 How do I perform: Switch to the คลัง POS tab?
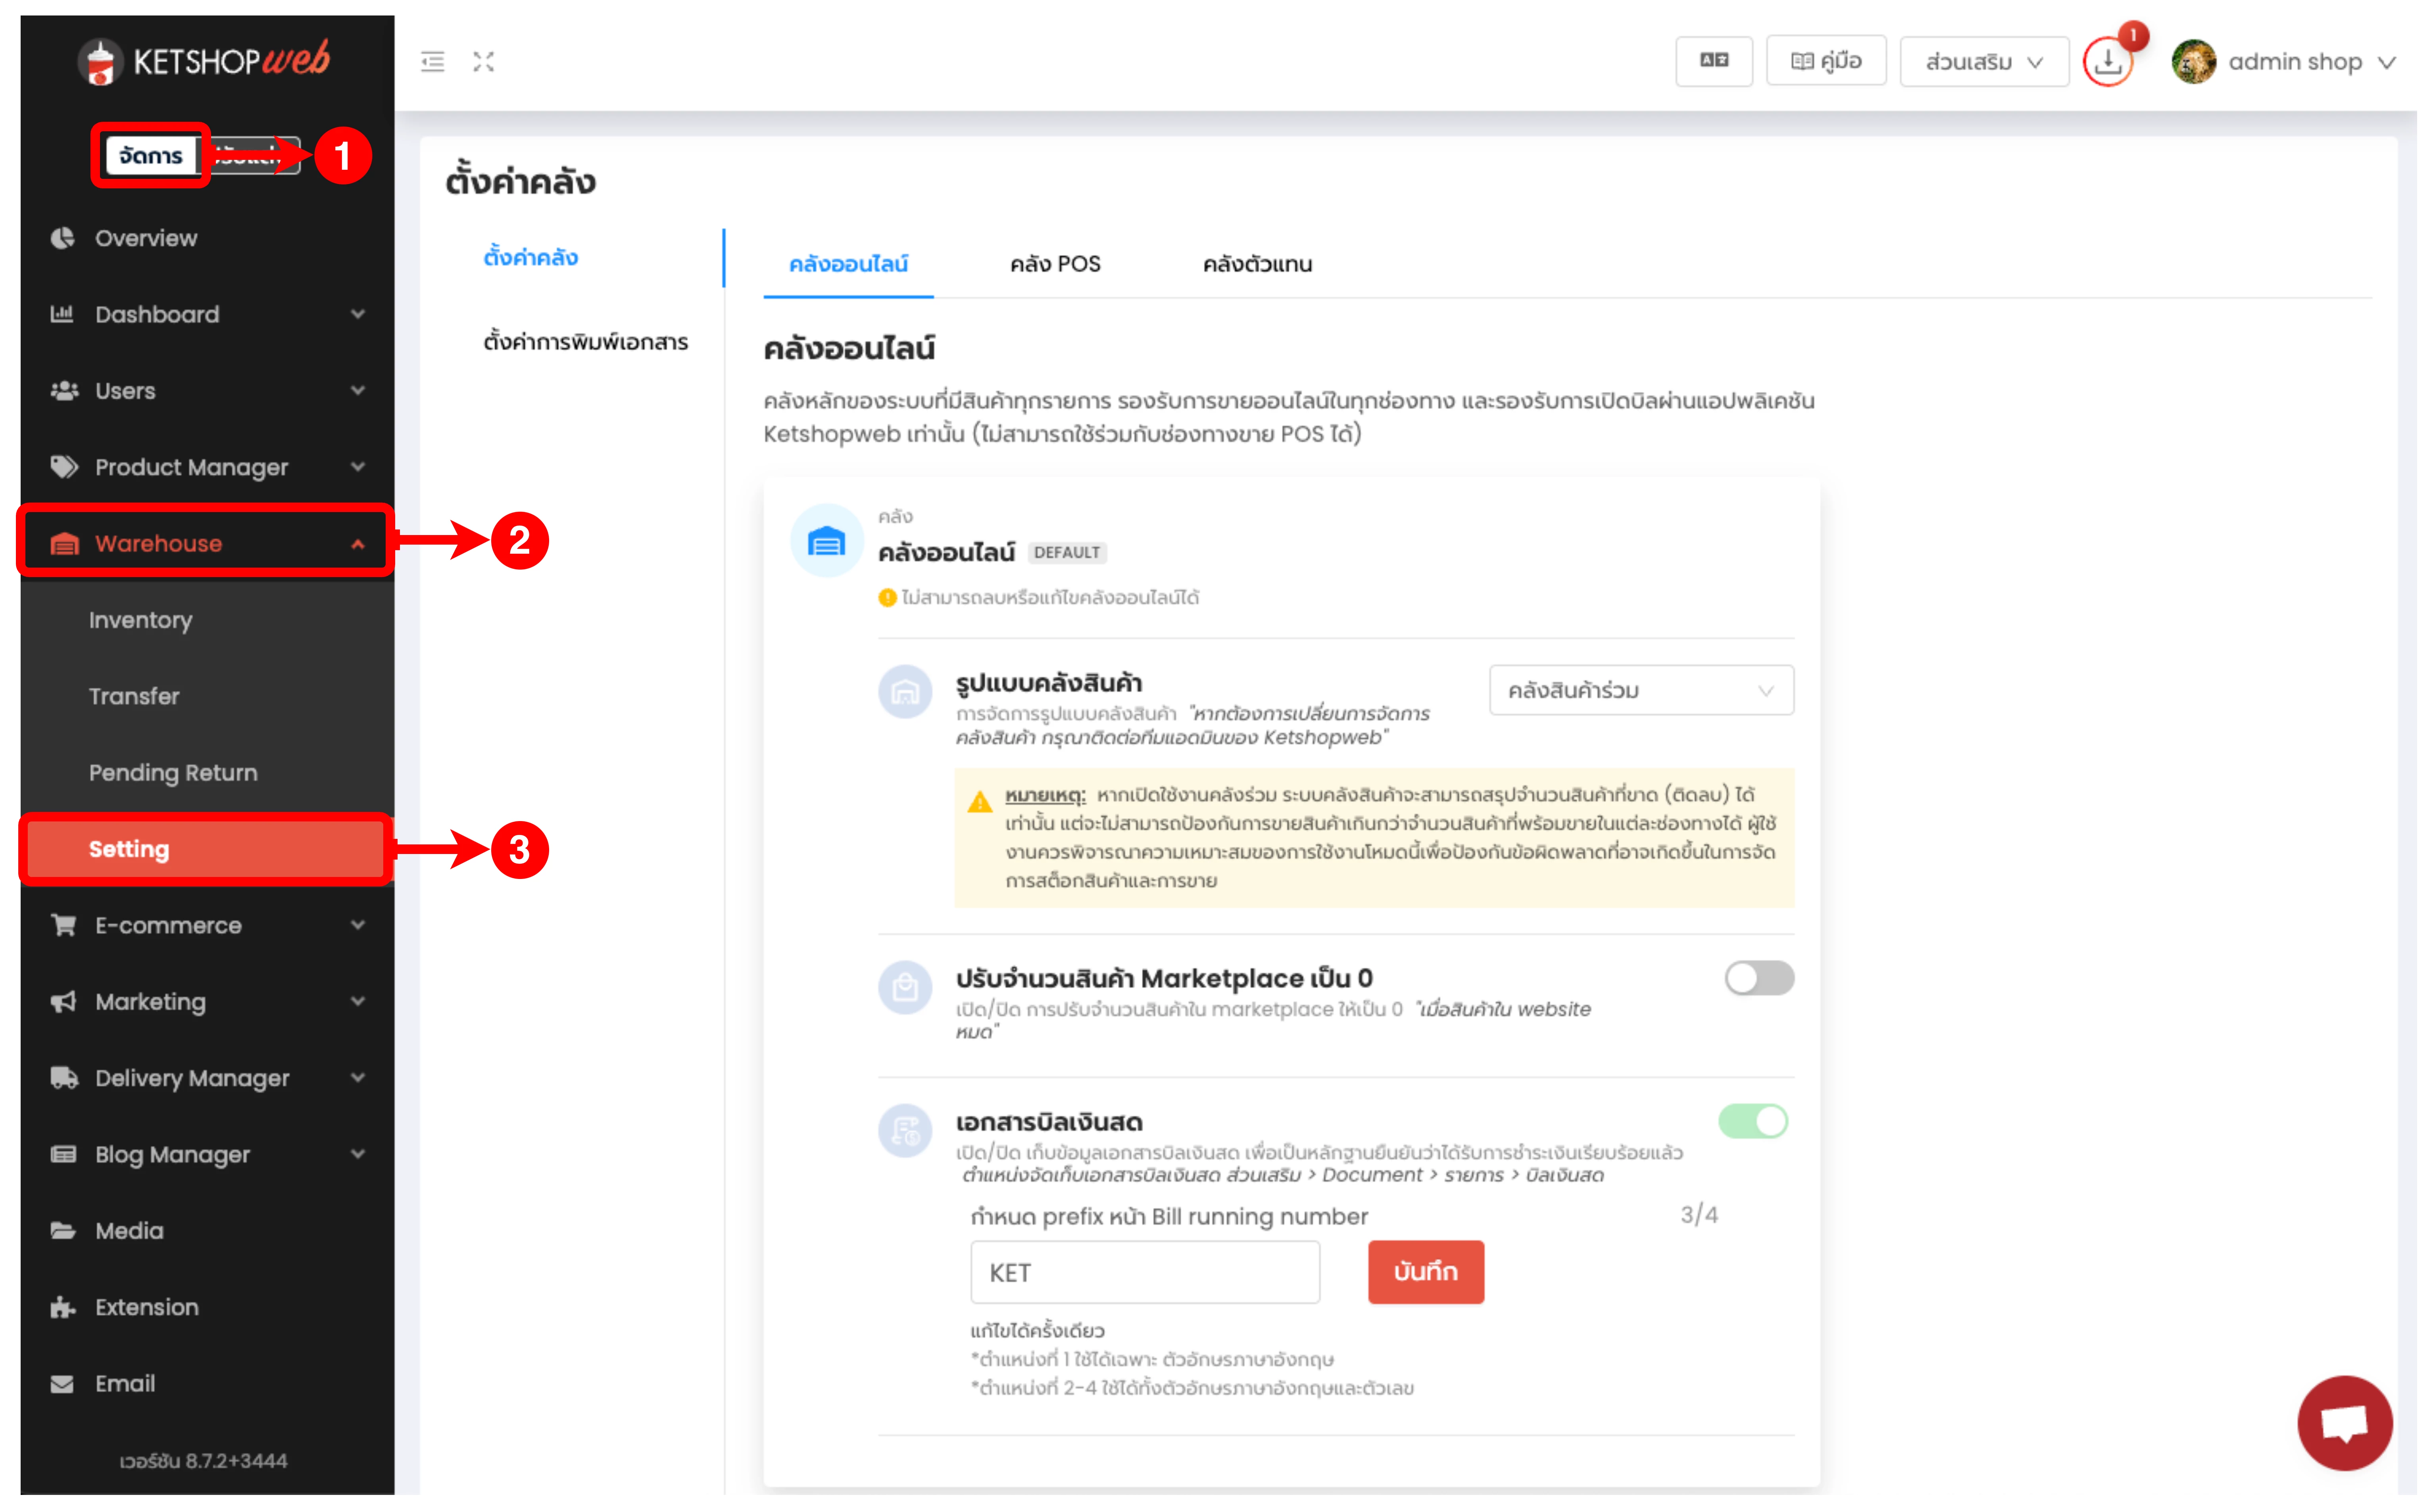[1055, 264]
